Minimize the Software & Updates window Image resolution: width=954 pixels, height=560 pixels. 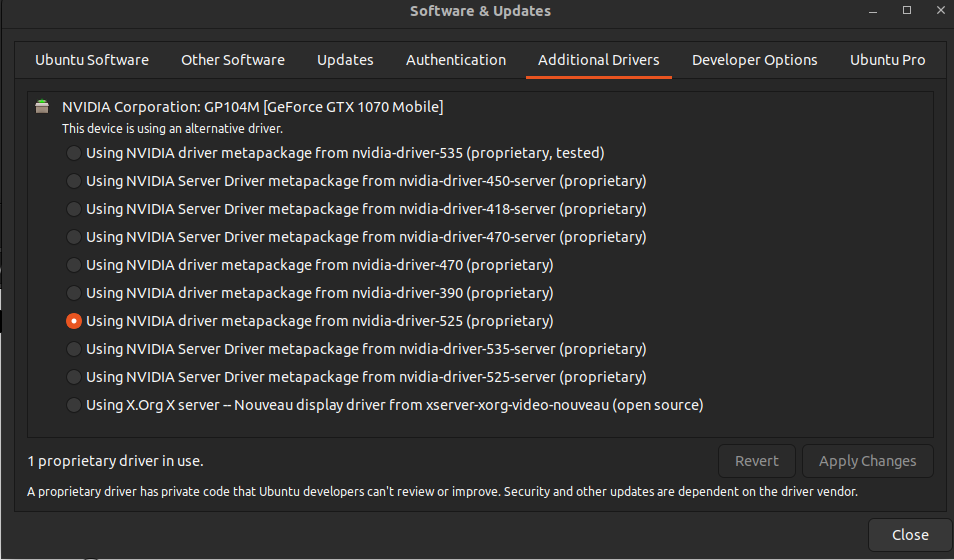[873, 11]
